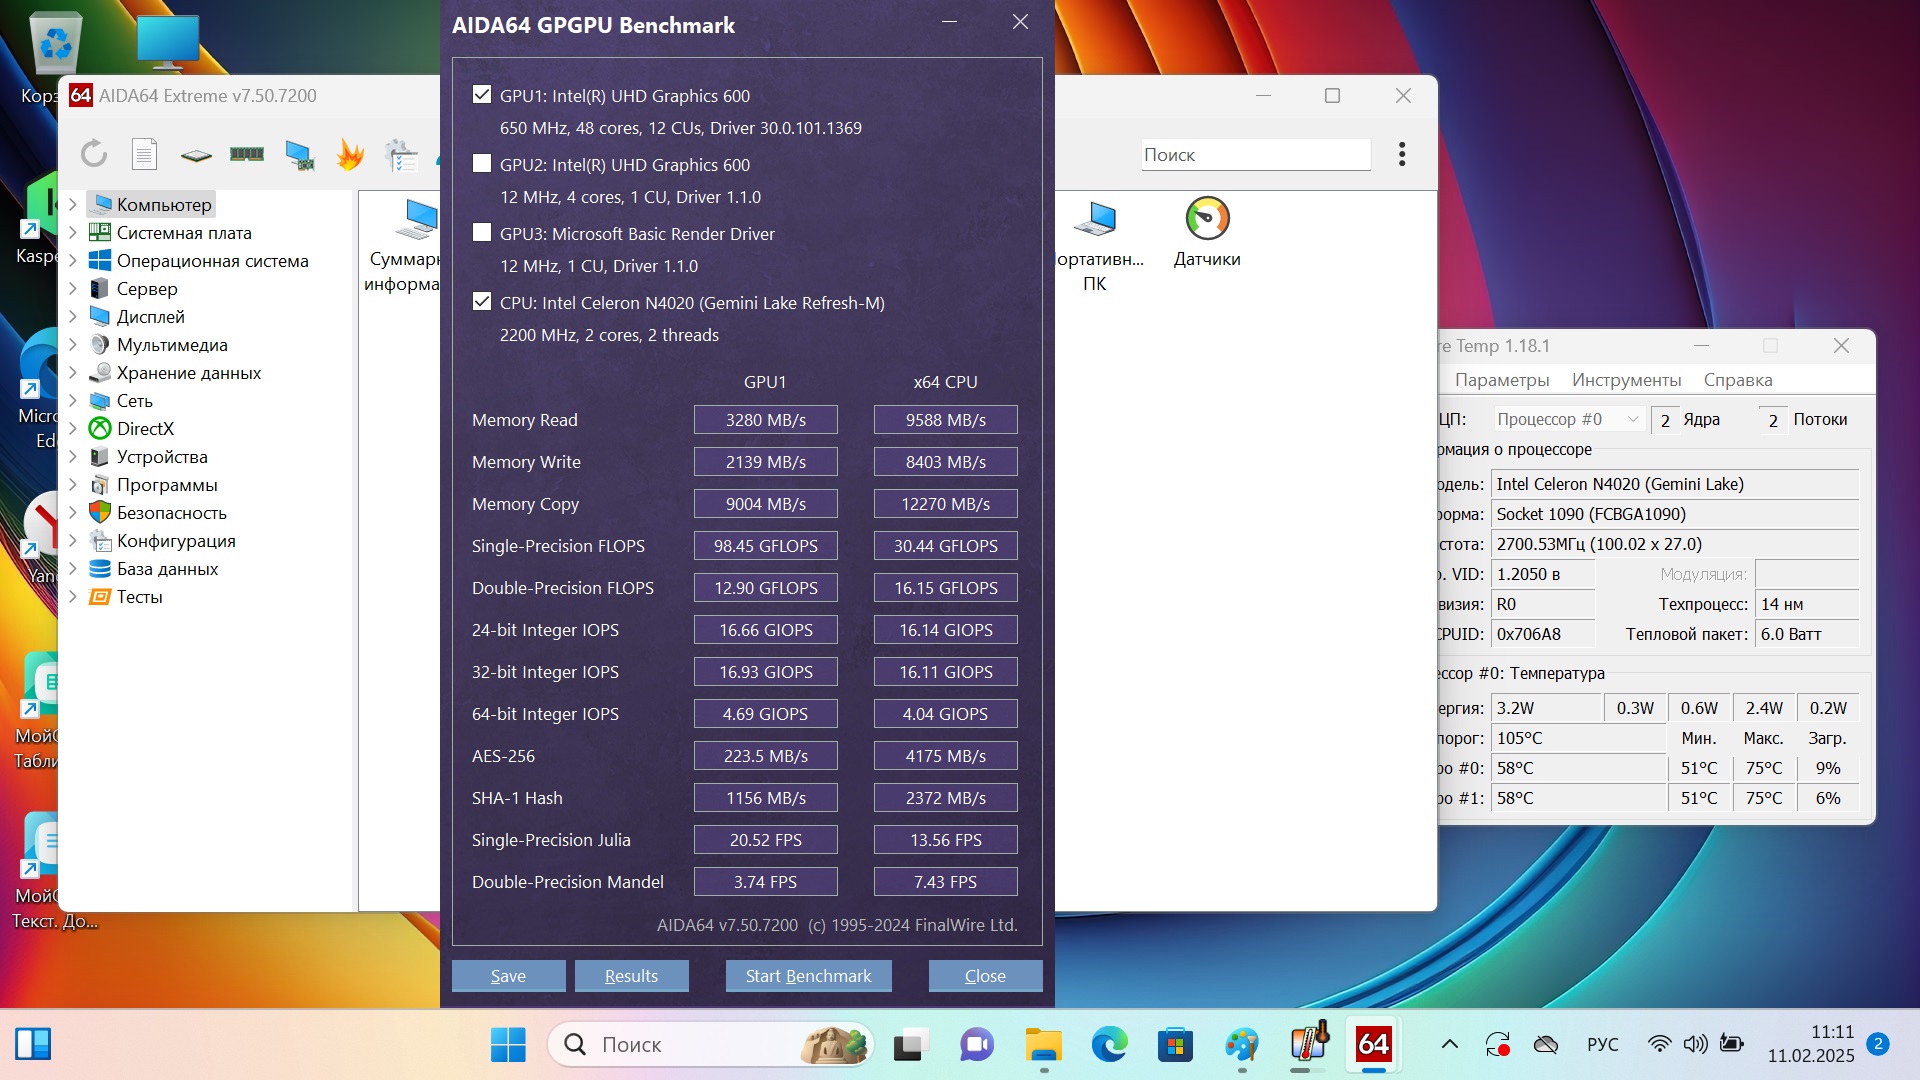This screenshot has width=1920, height=1080.
Task: Open the Paint icon in taskbar
Action: [x=1242, y=1045]
